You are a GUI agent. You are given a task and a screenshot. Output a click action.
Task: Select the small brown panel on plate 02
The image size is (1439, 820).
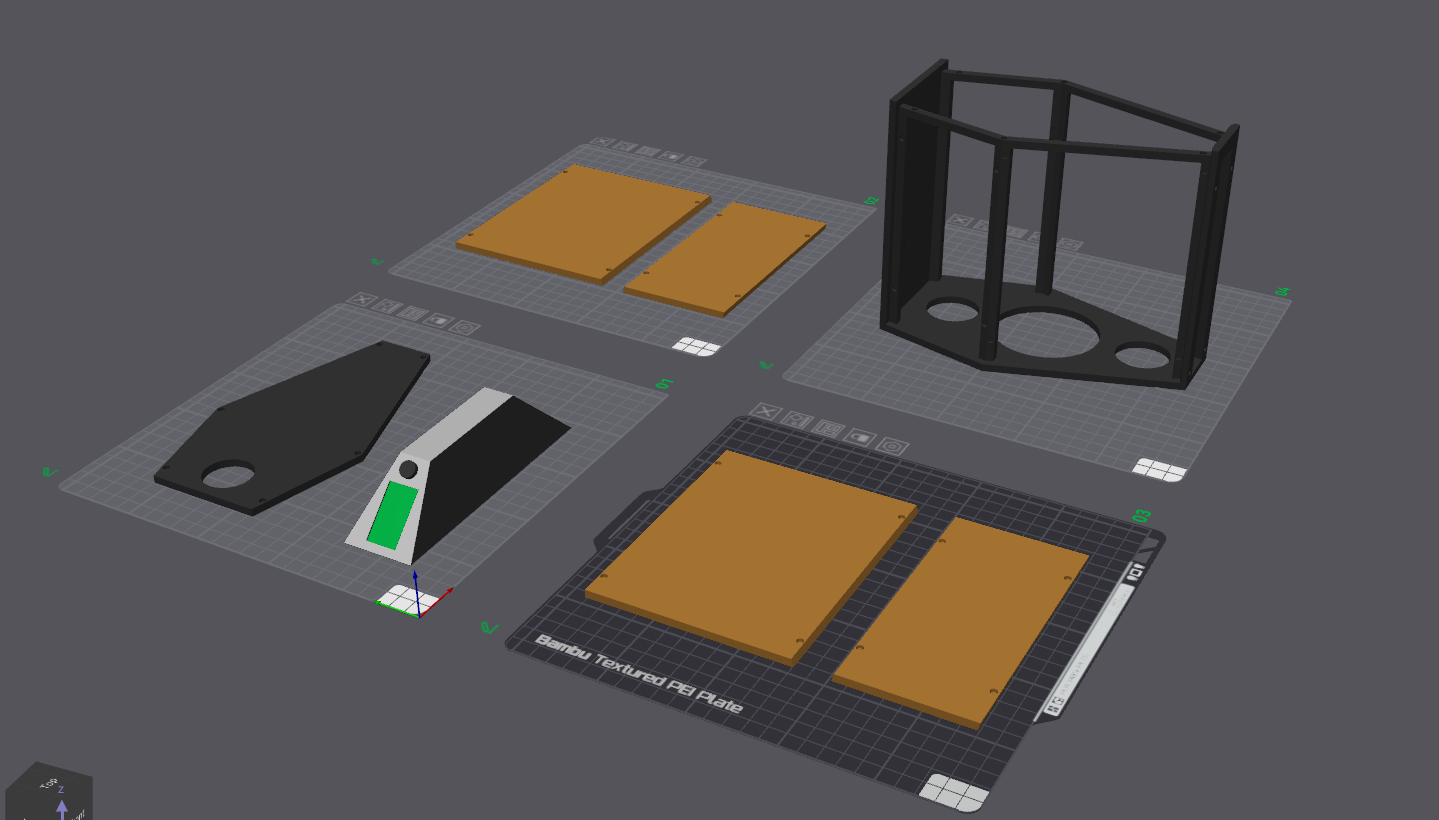725,258
